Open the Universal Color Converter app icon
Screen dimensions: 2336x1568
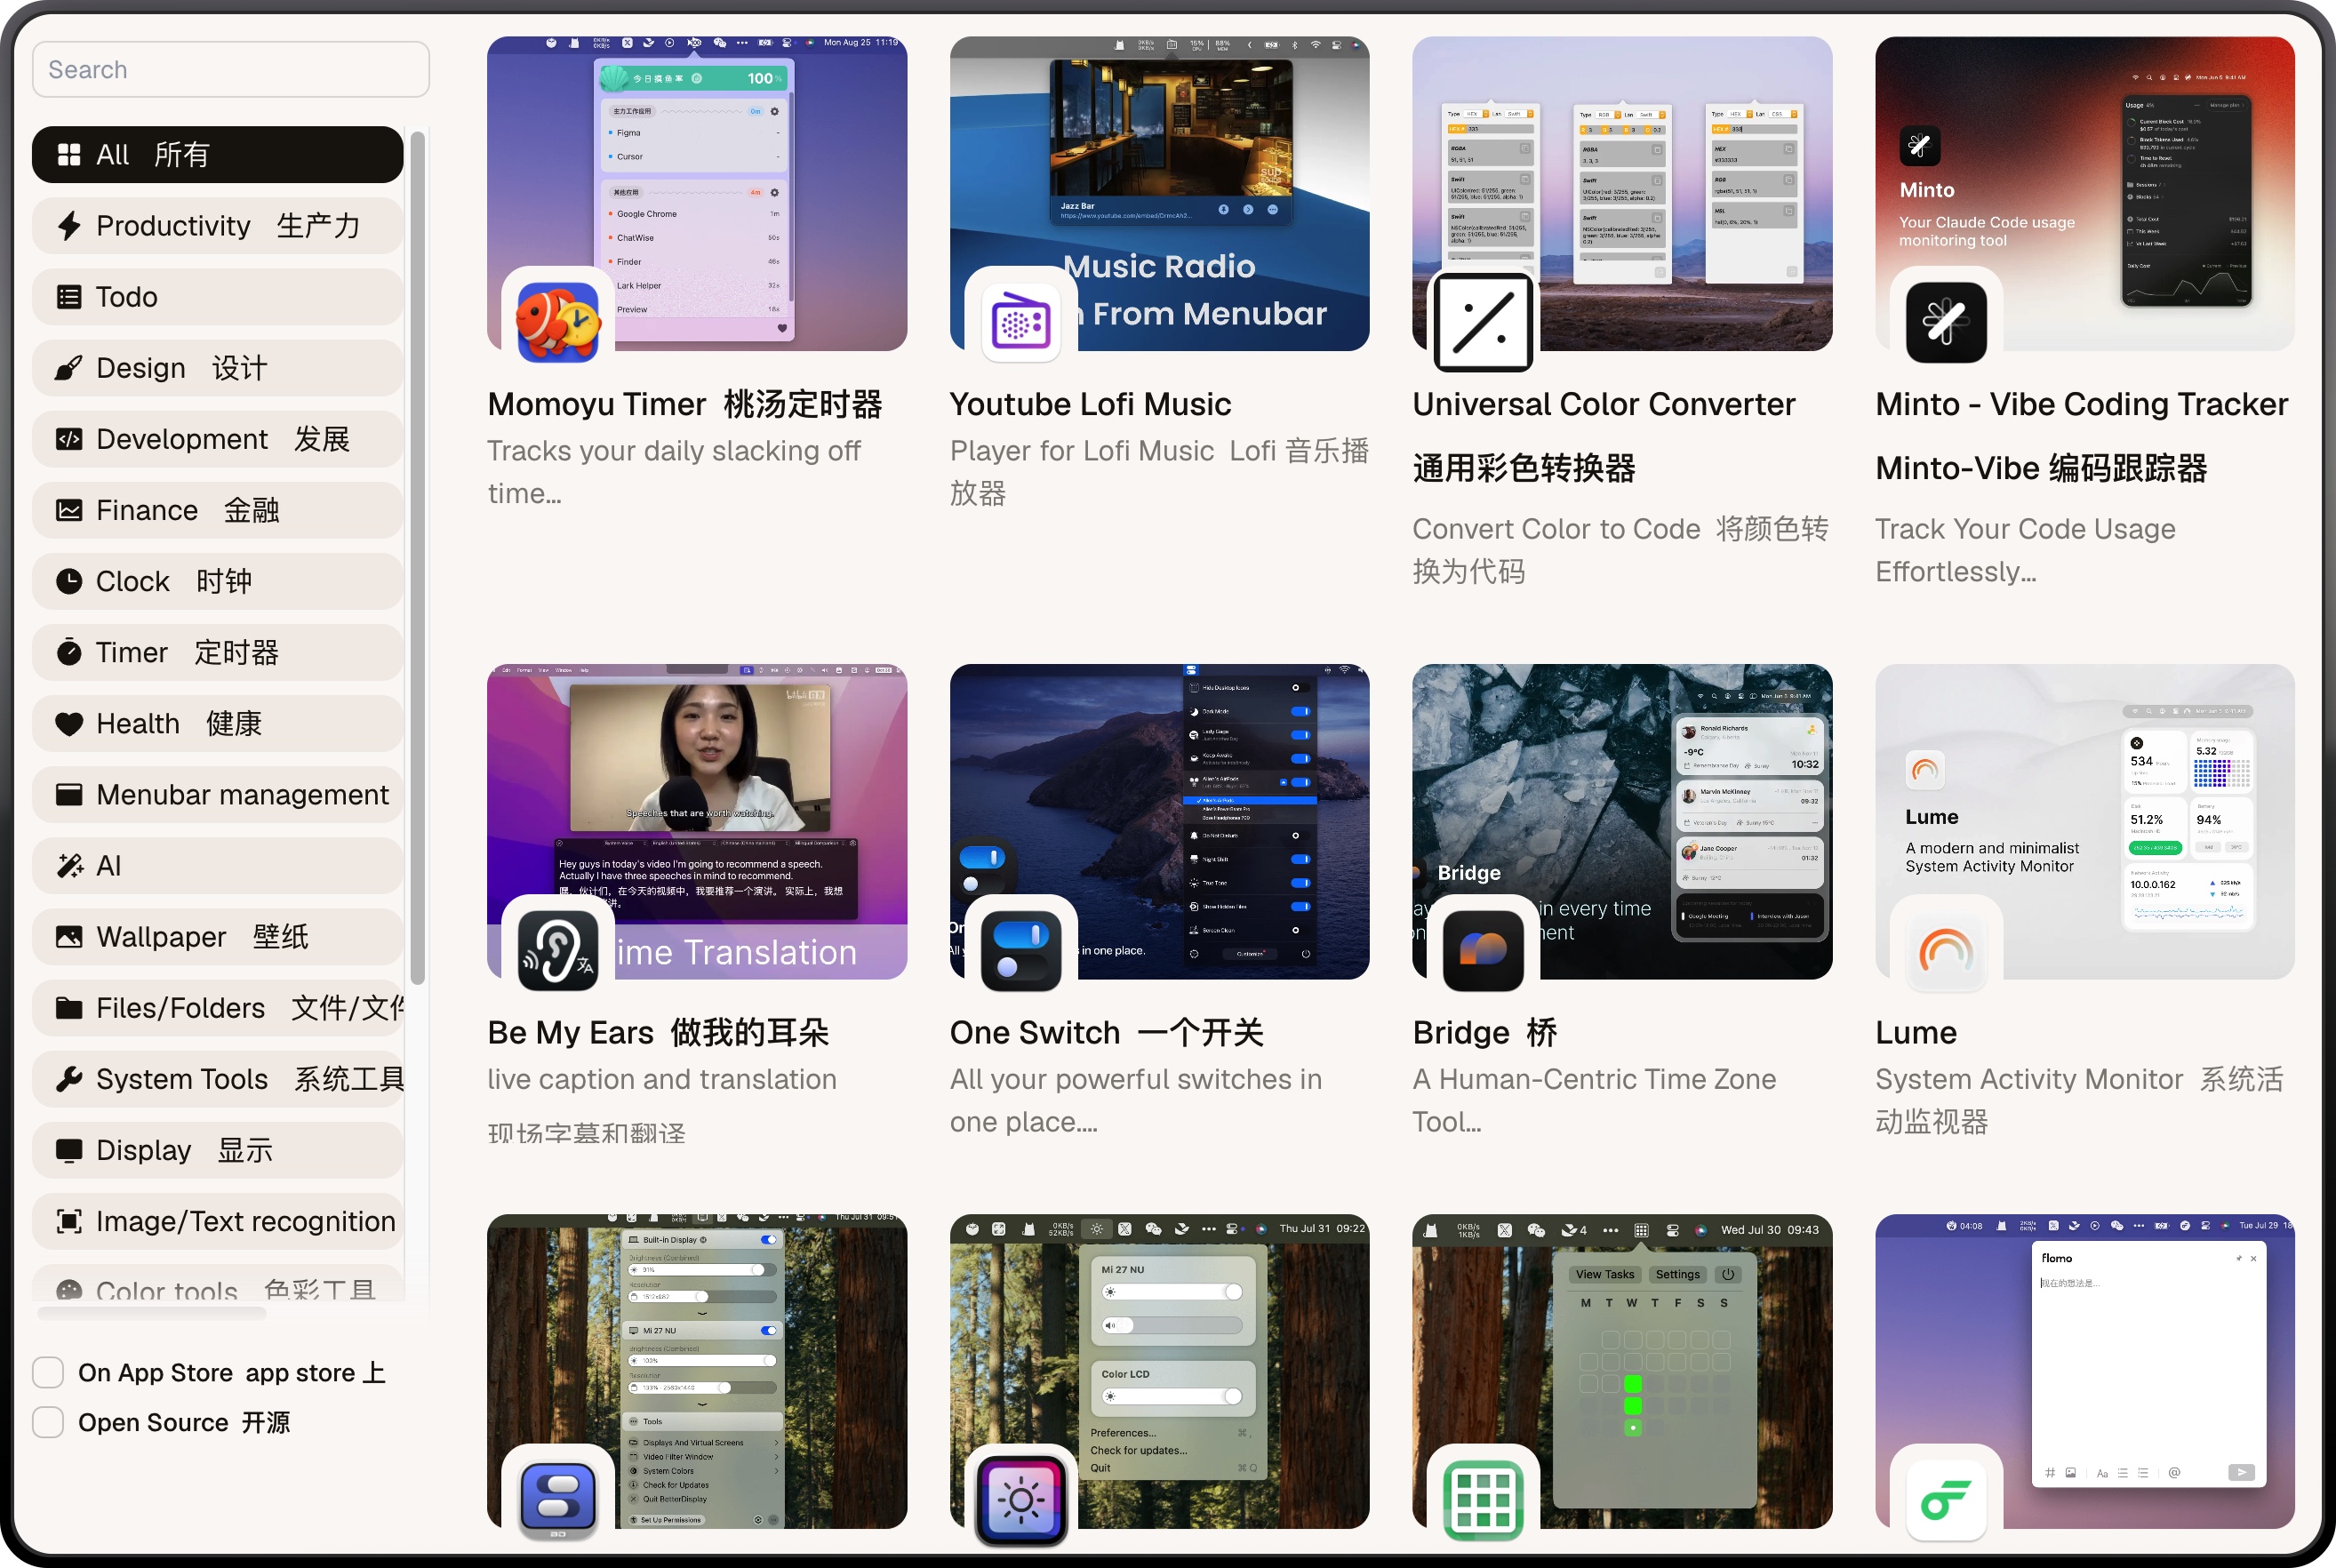[x=1483, y=322]
